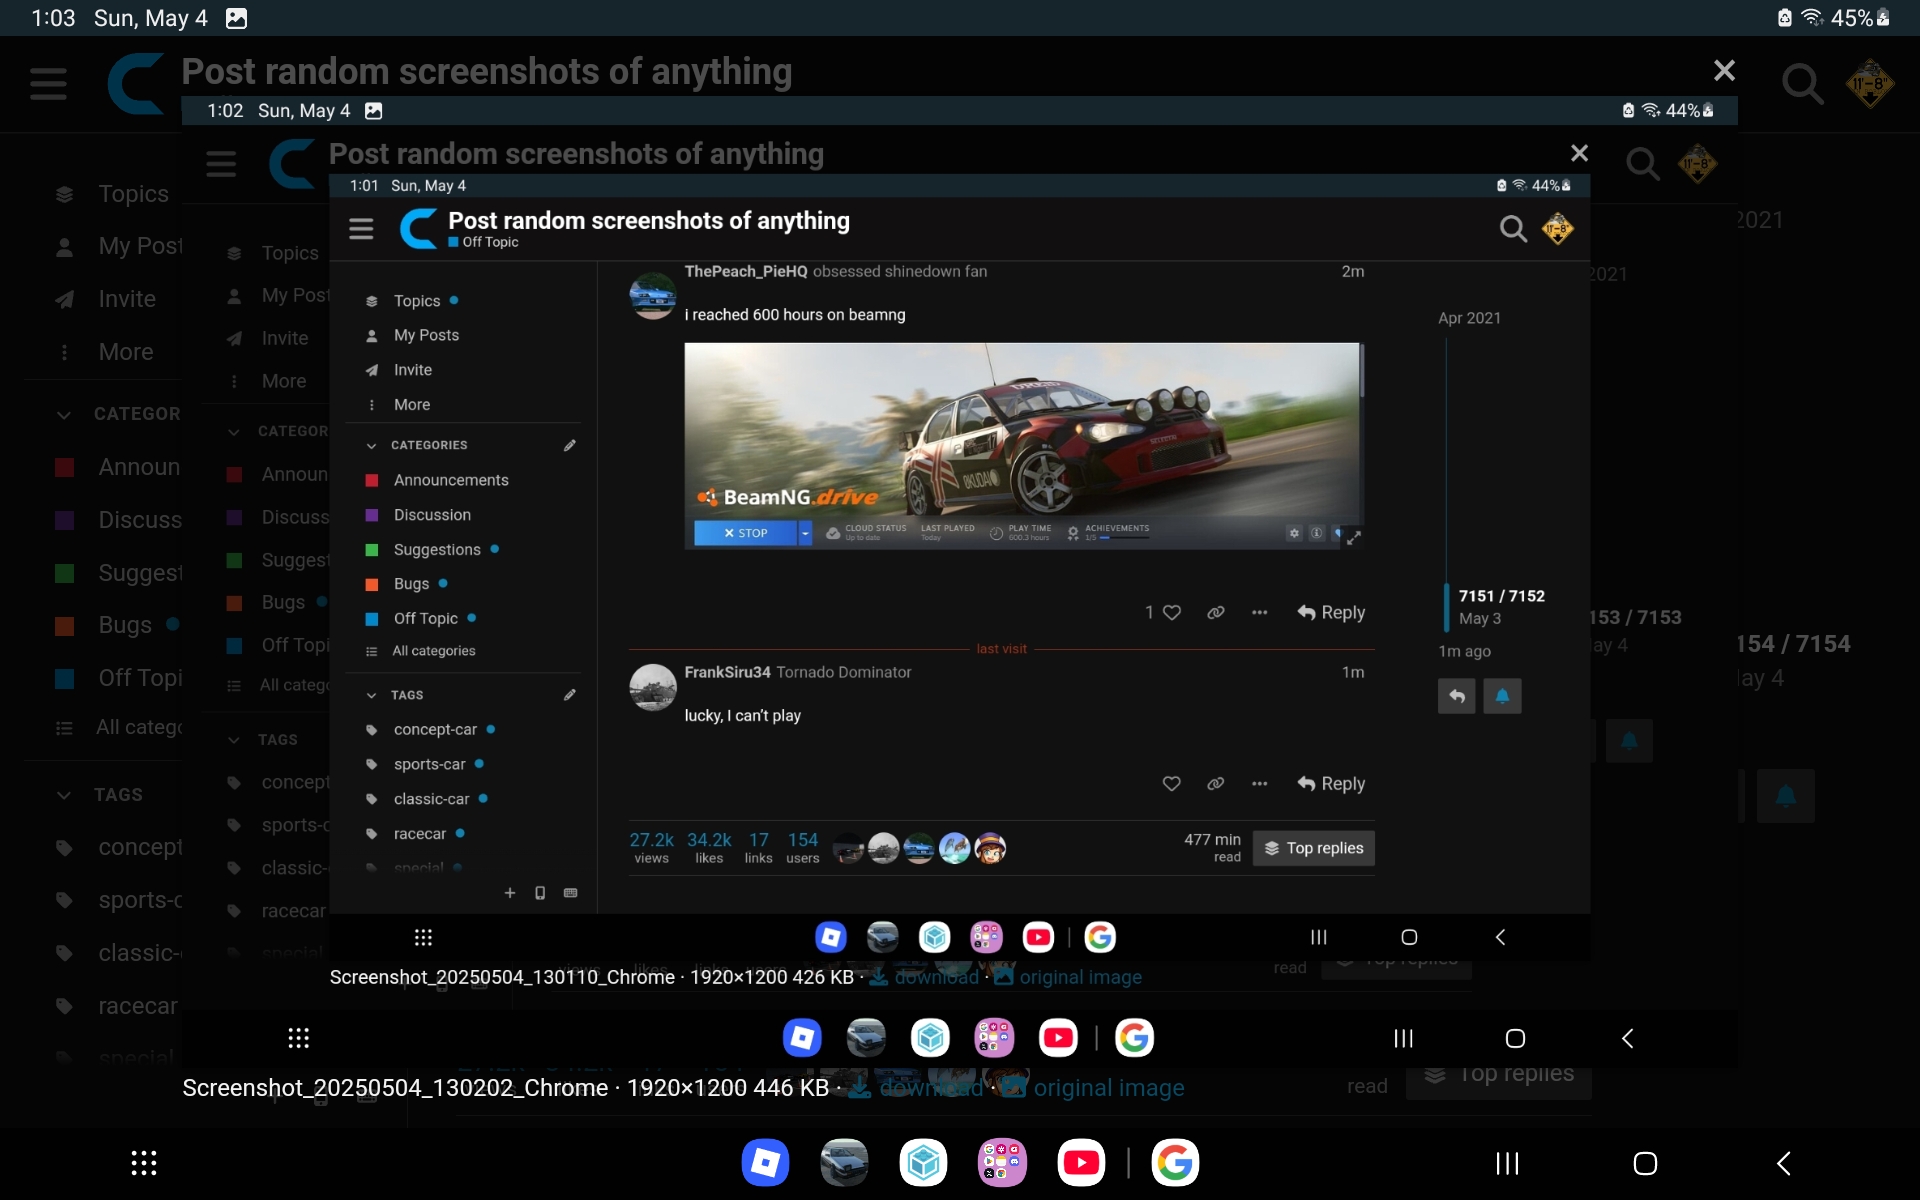This screenshot has height=1200, width=1920.
Task: Like ThePeach_PieHQ's post with the heart
Action: [1172, 612]
